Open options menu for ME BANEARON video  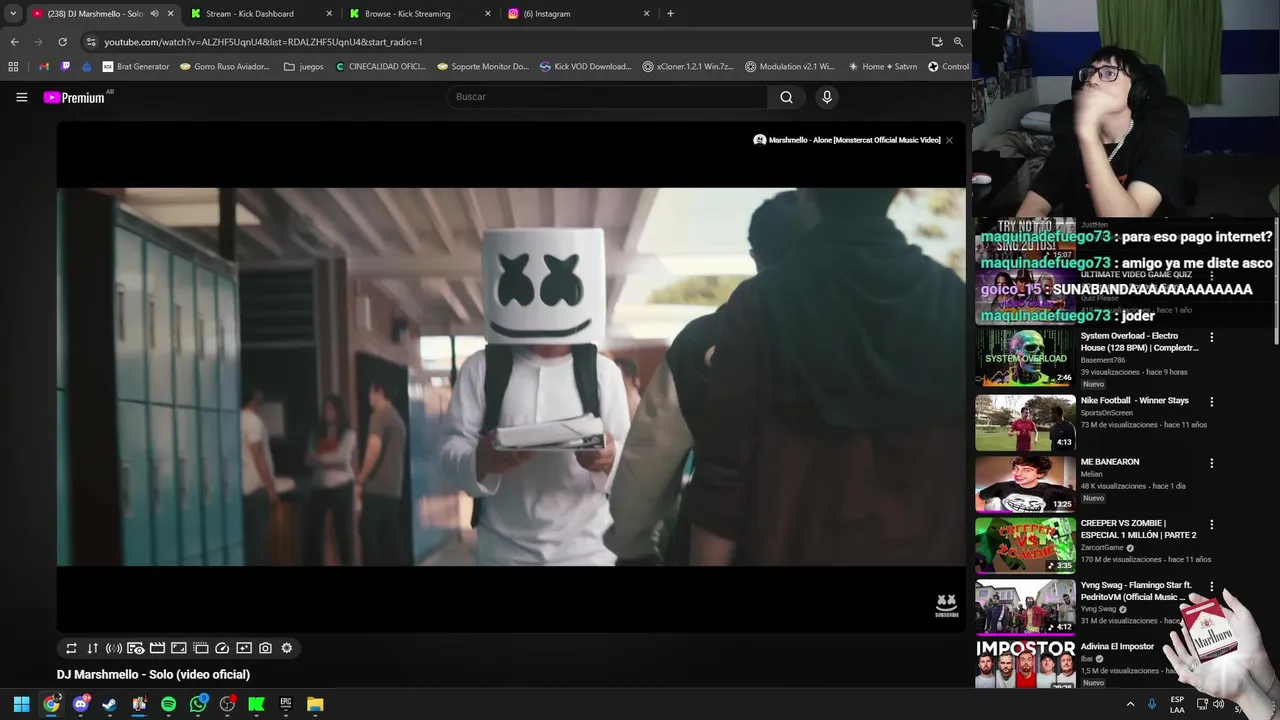tap(1211, 464)
